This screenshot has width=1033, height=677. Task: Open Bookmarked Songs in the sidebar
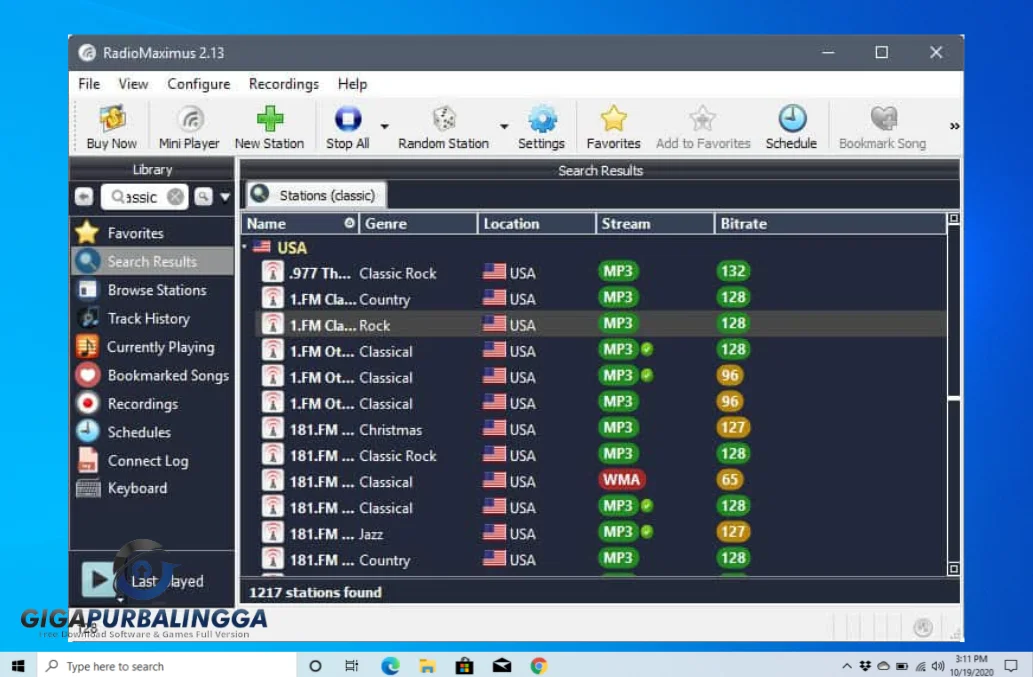[x=152, y=375]
